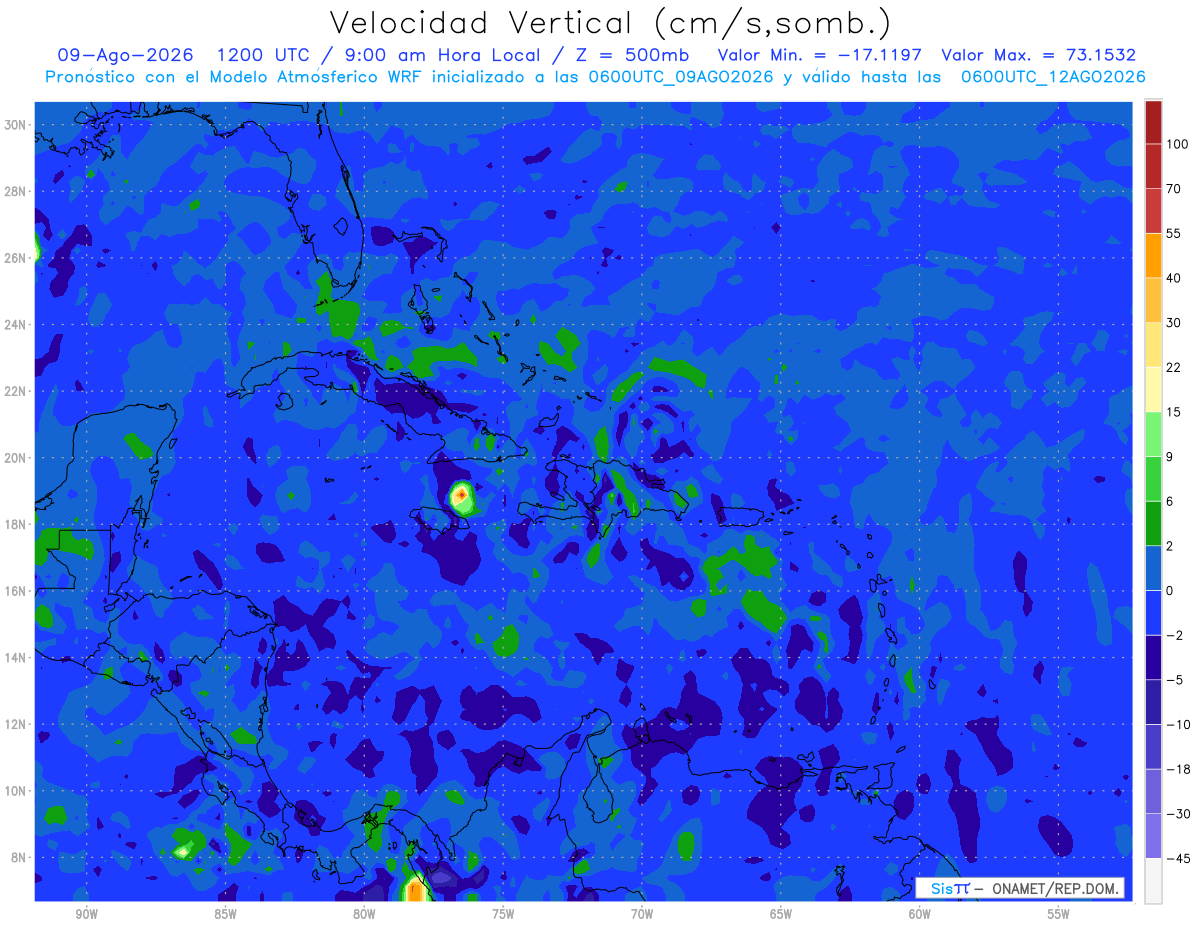Click the "24N" latitude axis label
1200x927 pixels.
point(17,324)
